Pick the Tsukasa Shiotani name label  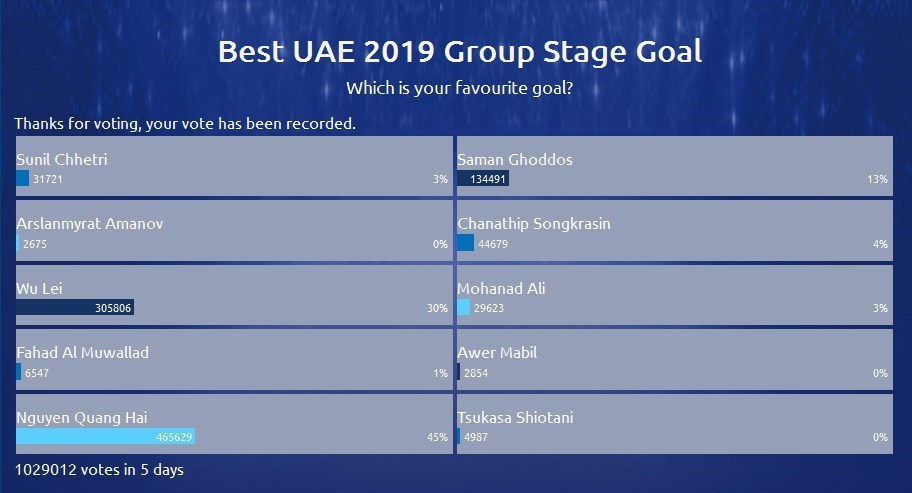coord(515,418)
